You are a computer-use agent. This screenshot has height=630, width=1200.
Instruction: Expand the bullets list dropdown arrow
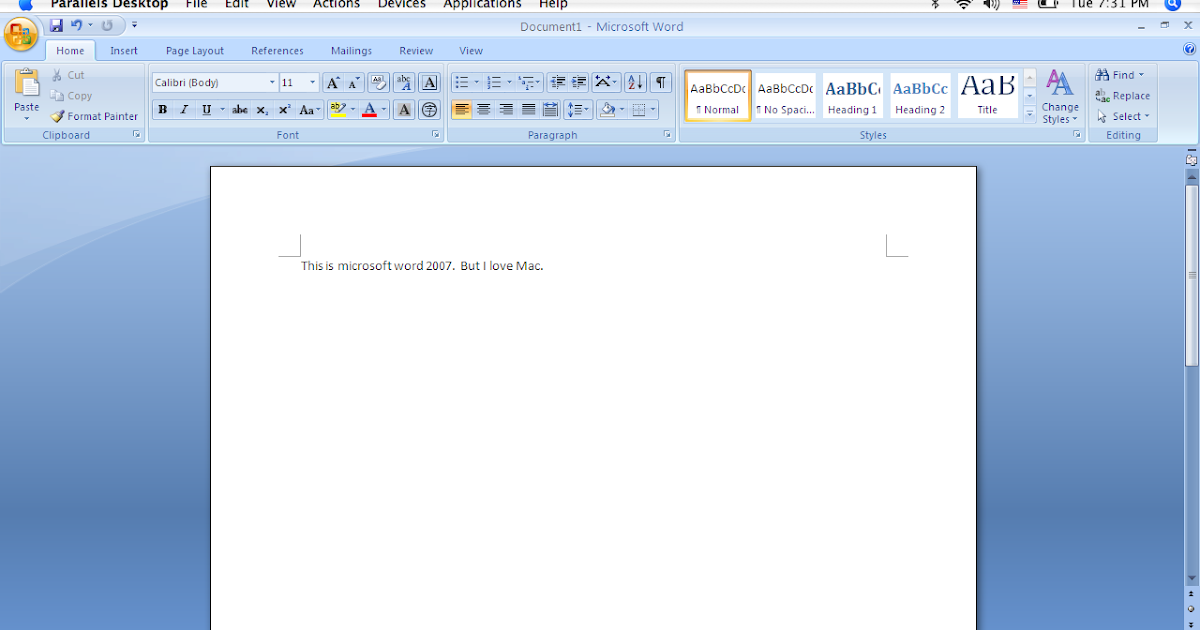[476, 82]
